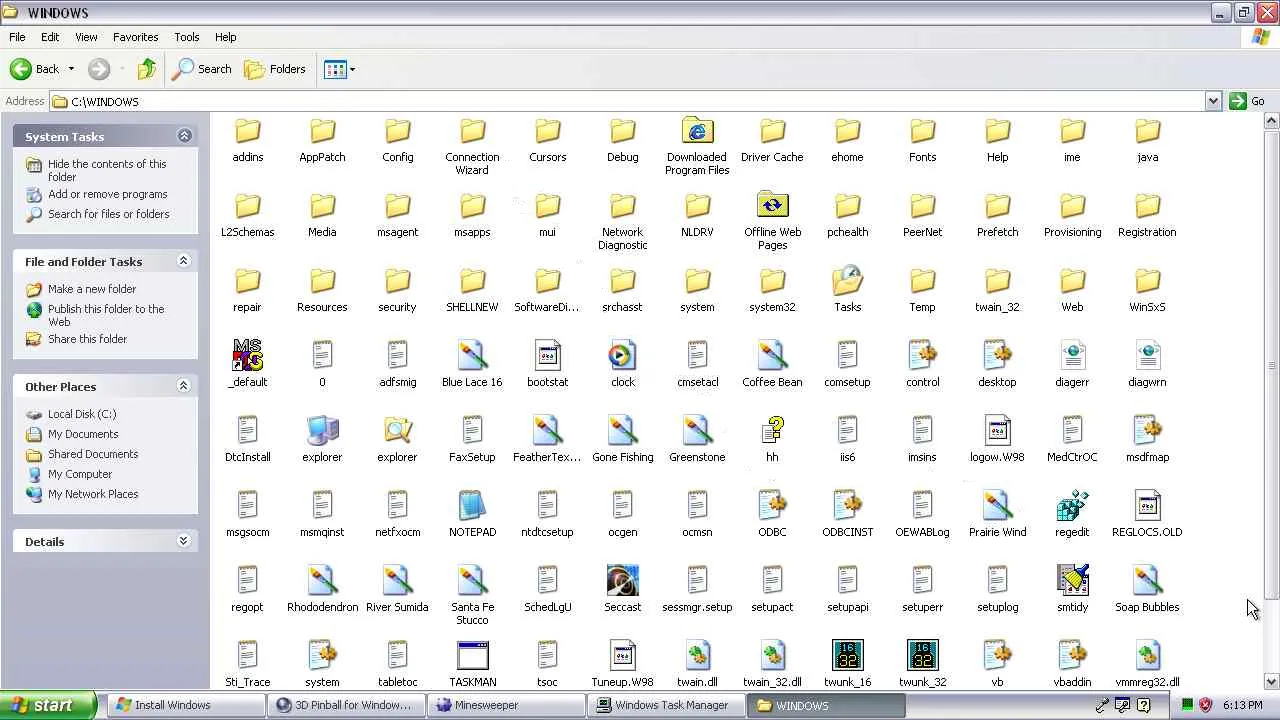Open the Start menu

[48, 705]
